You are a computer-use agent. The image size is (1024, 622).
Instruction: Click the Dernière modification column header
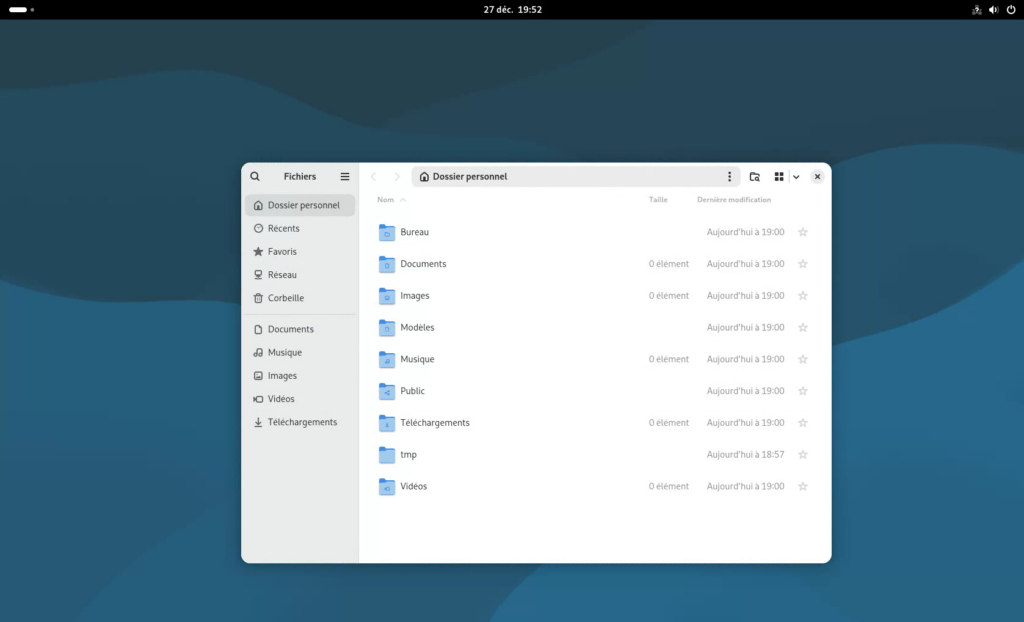733,200
